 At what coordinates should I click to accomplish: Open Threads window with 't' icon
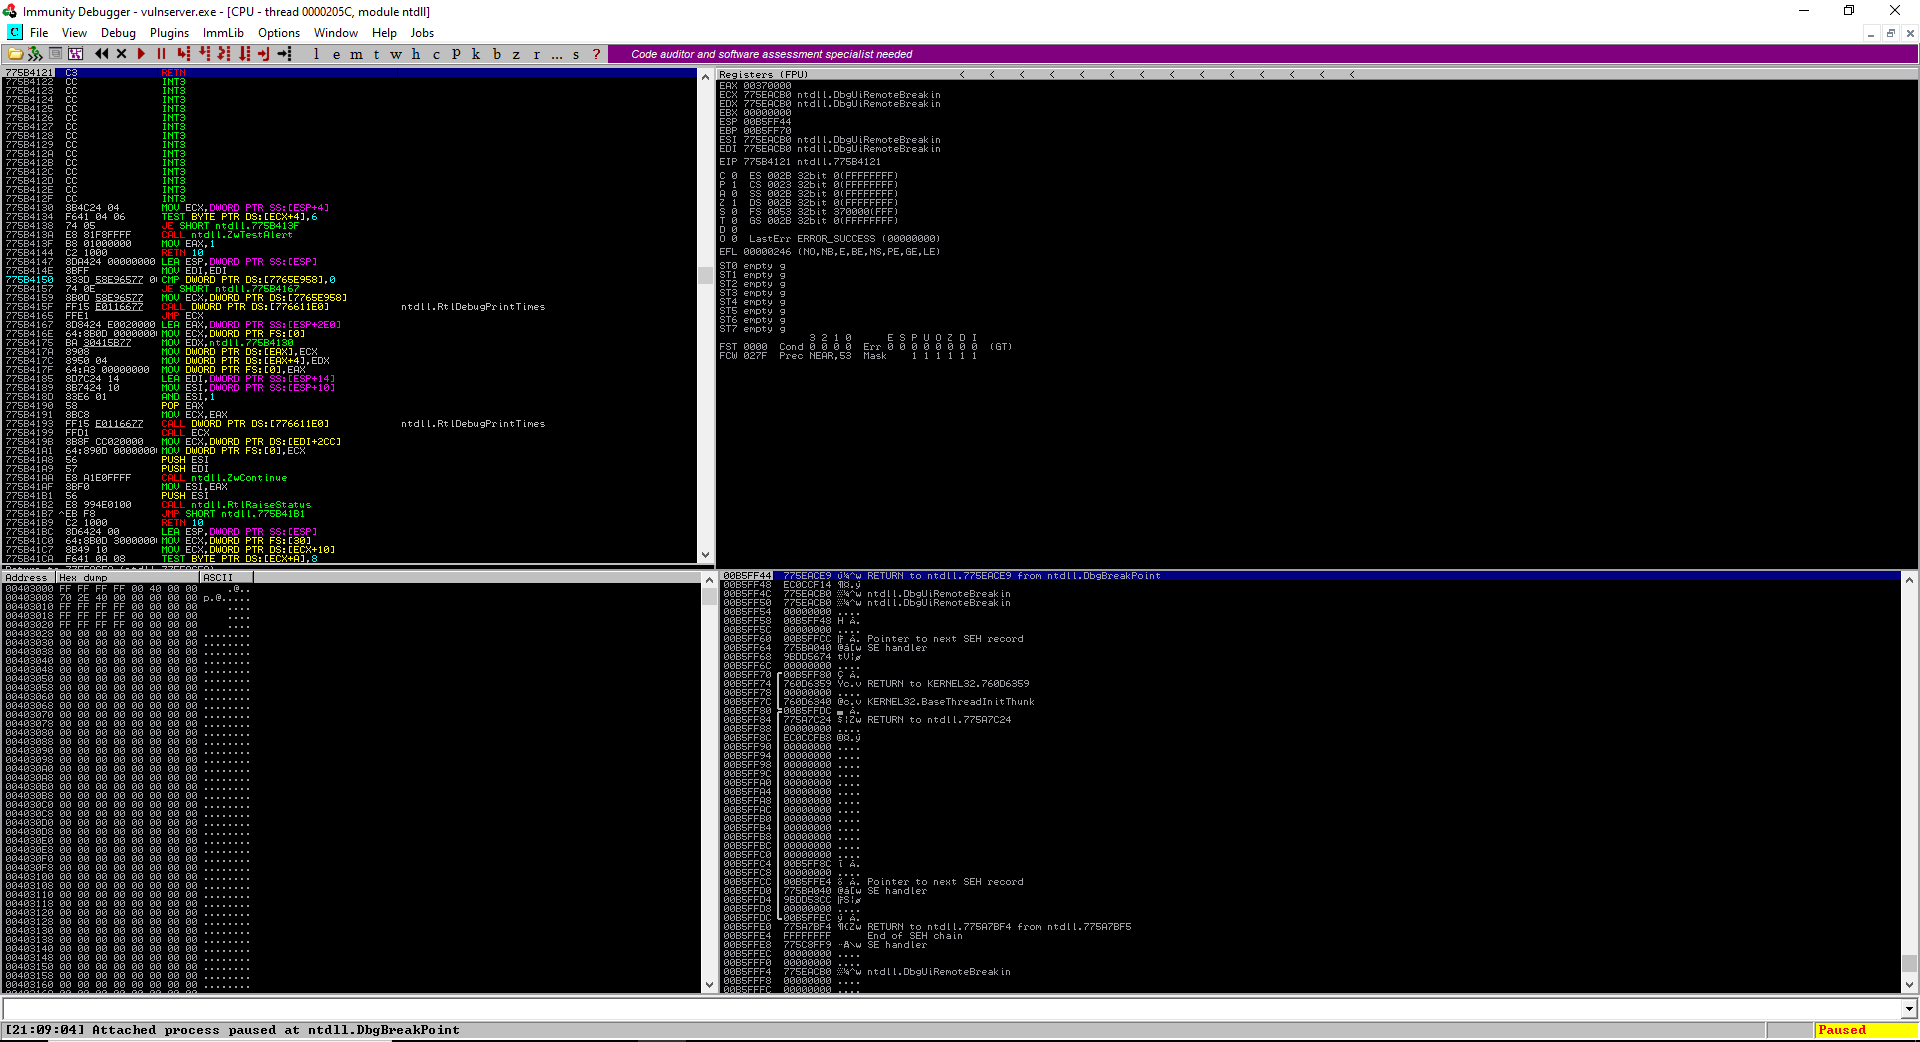point(376,54)
